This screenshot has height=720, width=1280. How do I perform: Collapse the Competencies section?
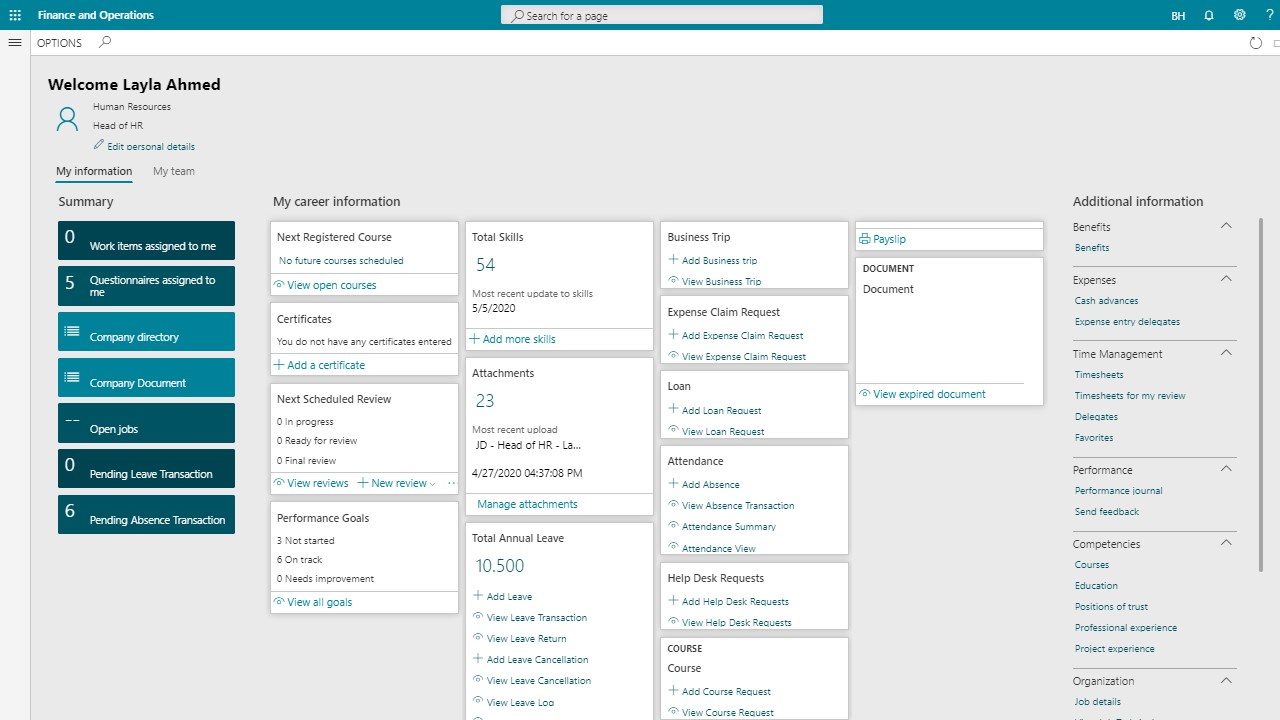pos(1226,543)
